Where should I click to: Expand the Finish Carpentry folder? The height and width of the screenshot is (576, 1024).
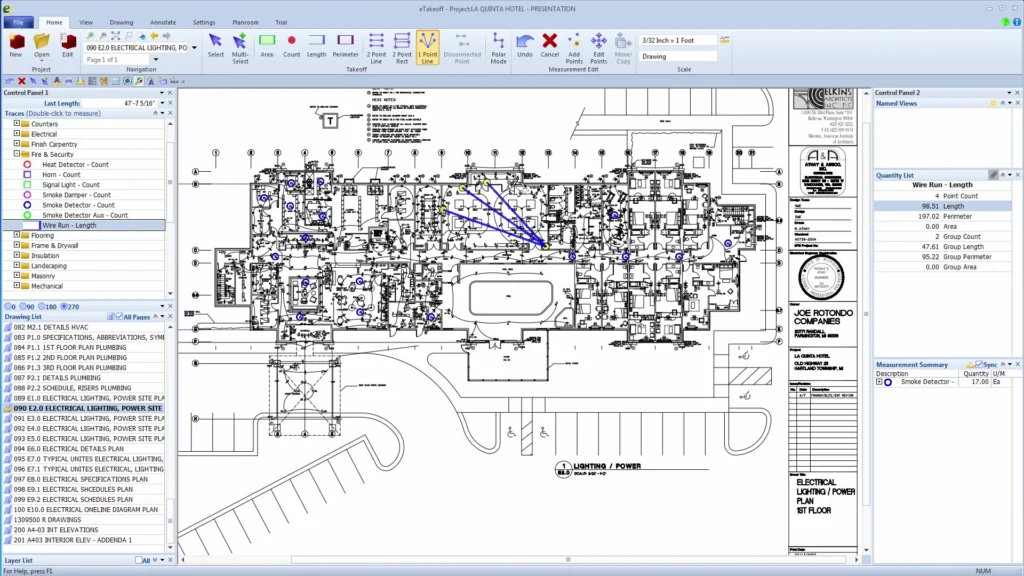click(x=17, y=144)
